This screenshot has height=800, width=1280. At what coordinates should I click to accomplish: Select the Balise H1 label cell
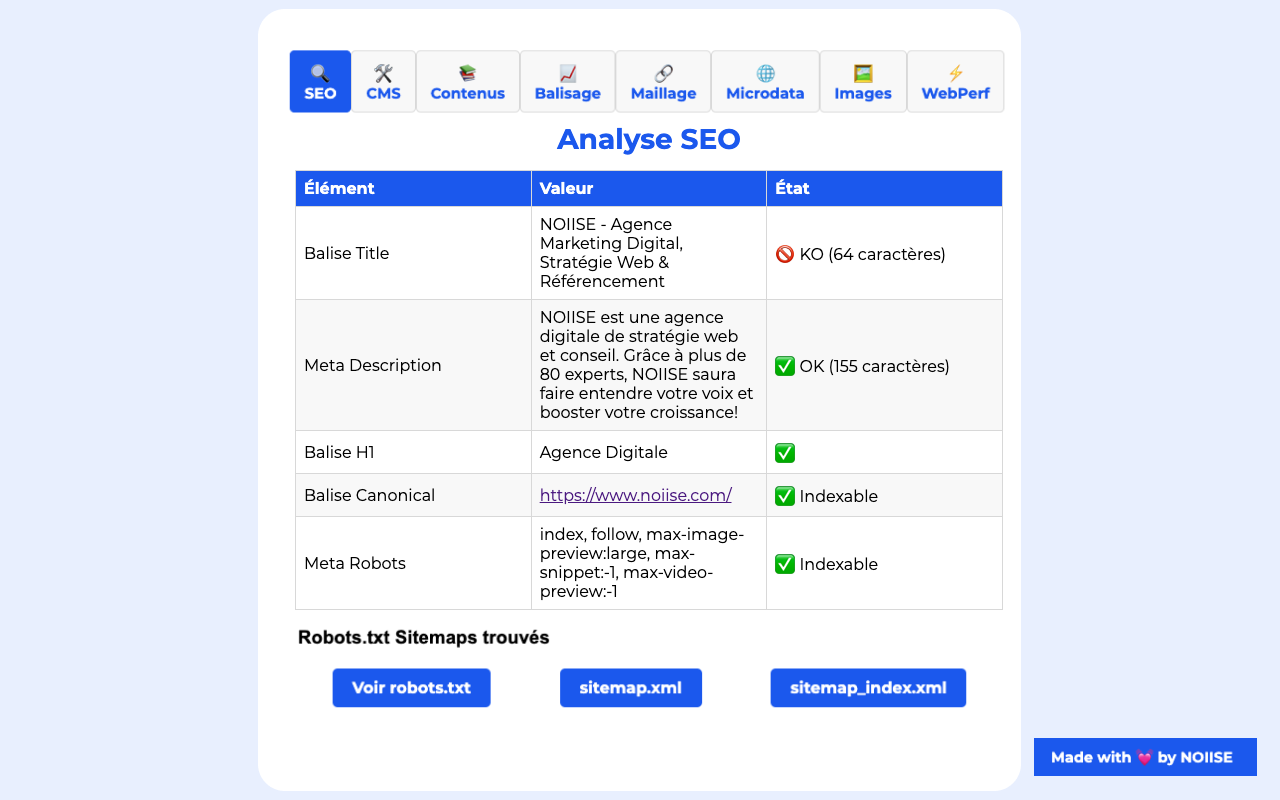[413, 452]
